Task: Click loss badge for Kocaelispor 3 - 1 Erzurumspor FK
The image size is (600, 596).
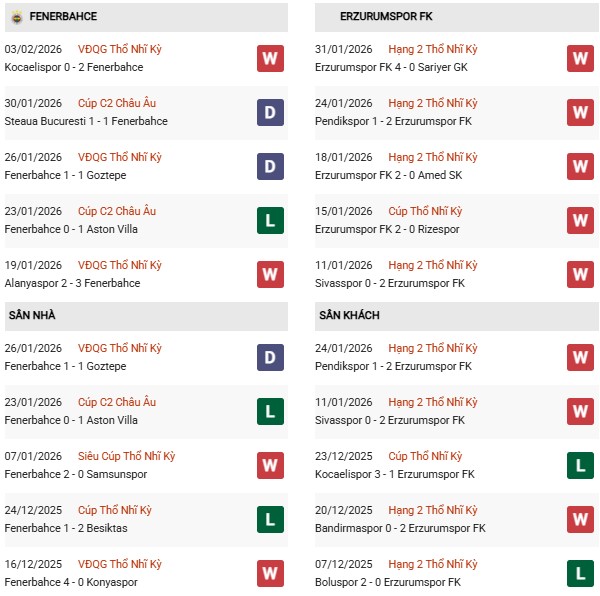Action: click(580, 465)
